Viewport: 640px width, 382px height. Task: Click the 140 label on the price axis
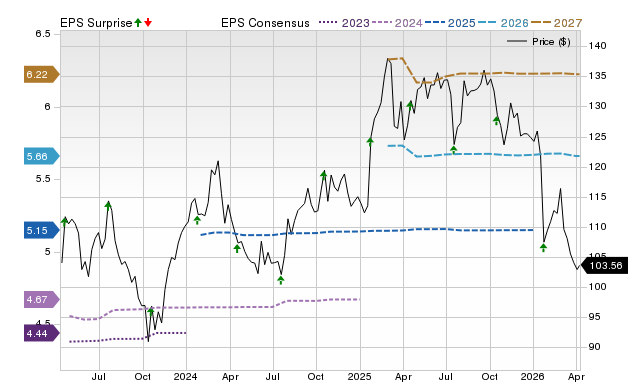598,46
